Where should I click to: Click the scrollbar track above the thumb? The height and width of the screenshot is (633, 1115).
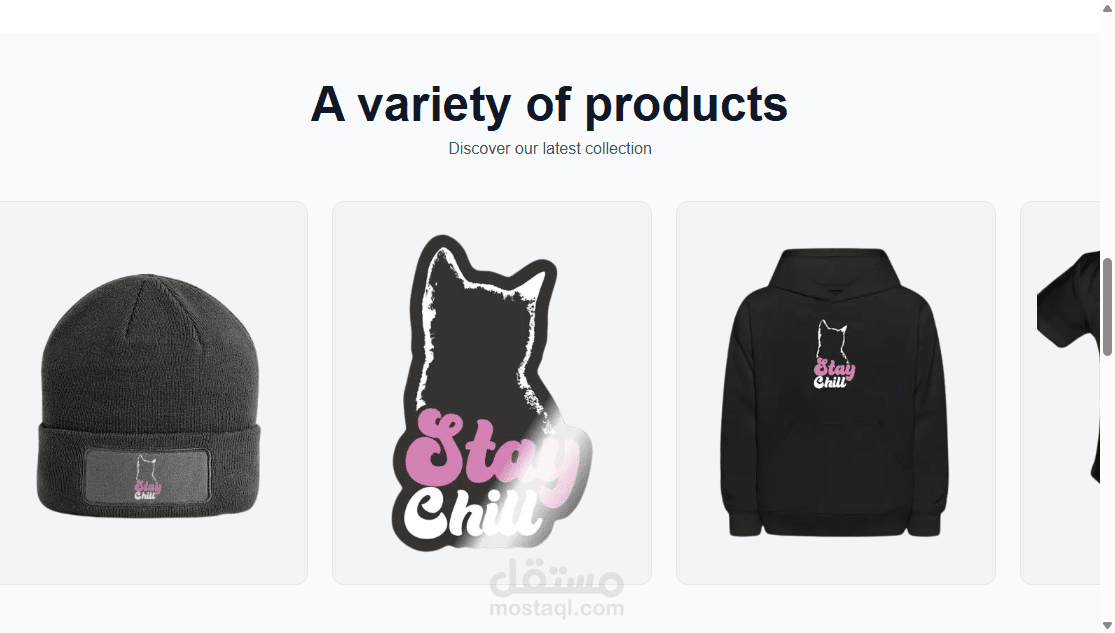pos(1107,135)
